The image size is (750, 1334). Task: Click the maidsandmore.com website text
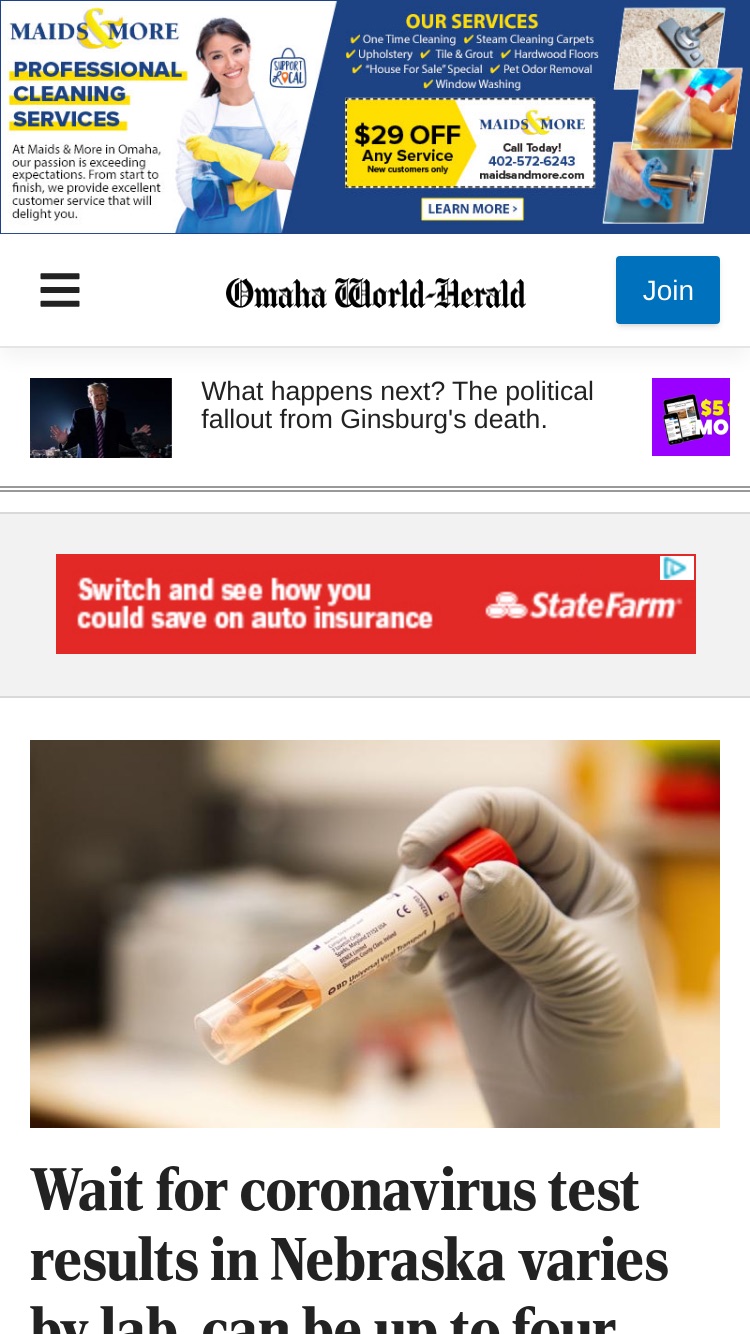pos(532,175)
